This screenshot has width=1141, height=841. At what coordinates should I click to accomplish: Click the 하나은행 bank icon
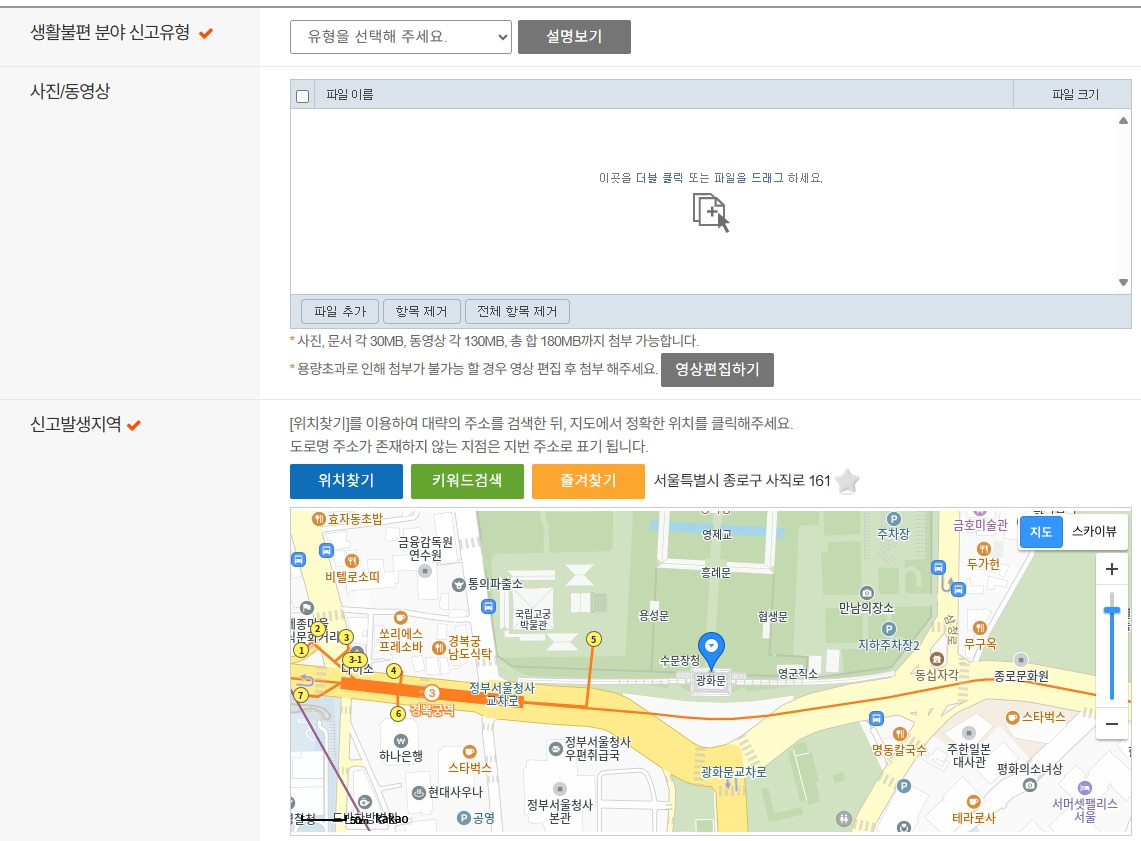(x=400, y=741)
